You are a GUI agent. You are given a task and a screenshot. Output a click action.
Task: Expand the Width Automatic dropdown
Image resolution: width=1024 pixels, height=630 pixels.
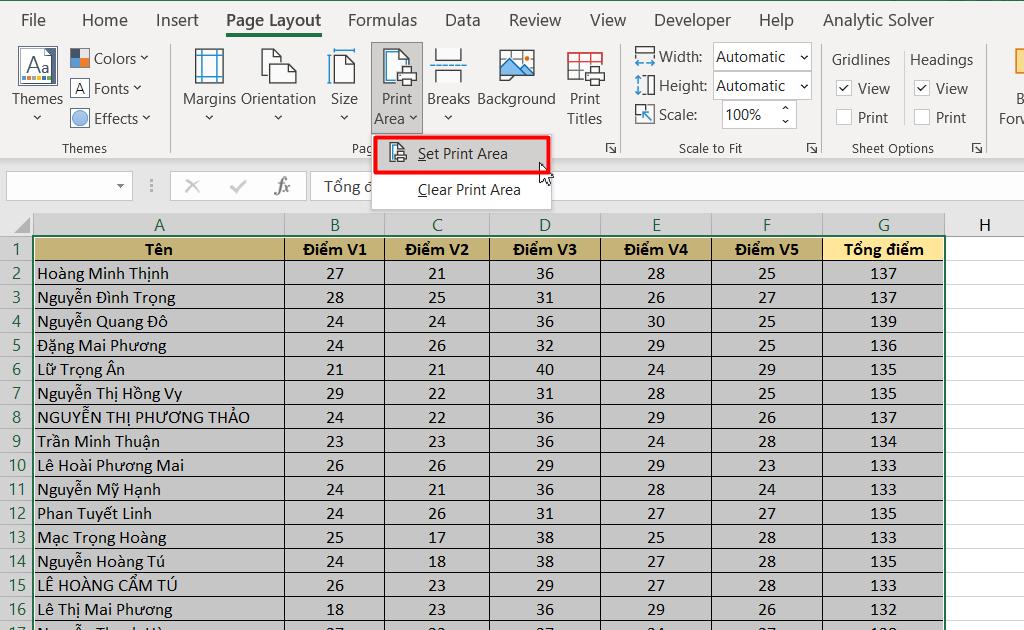(x=803, y=58)
